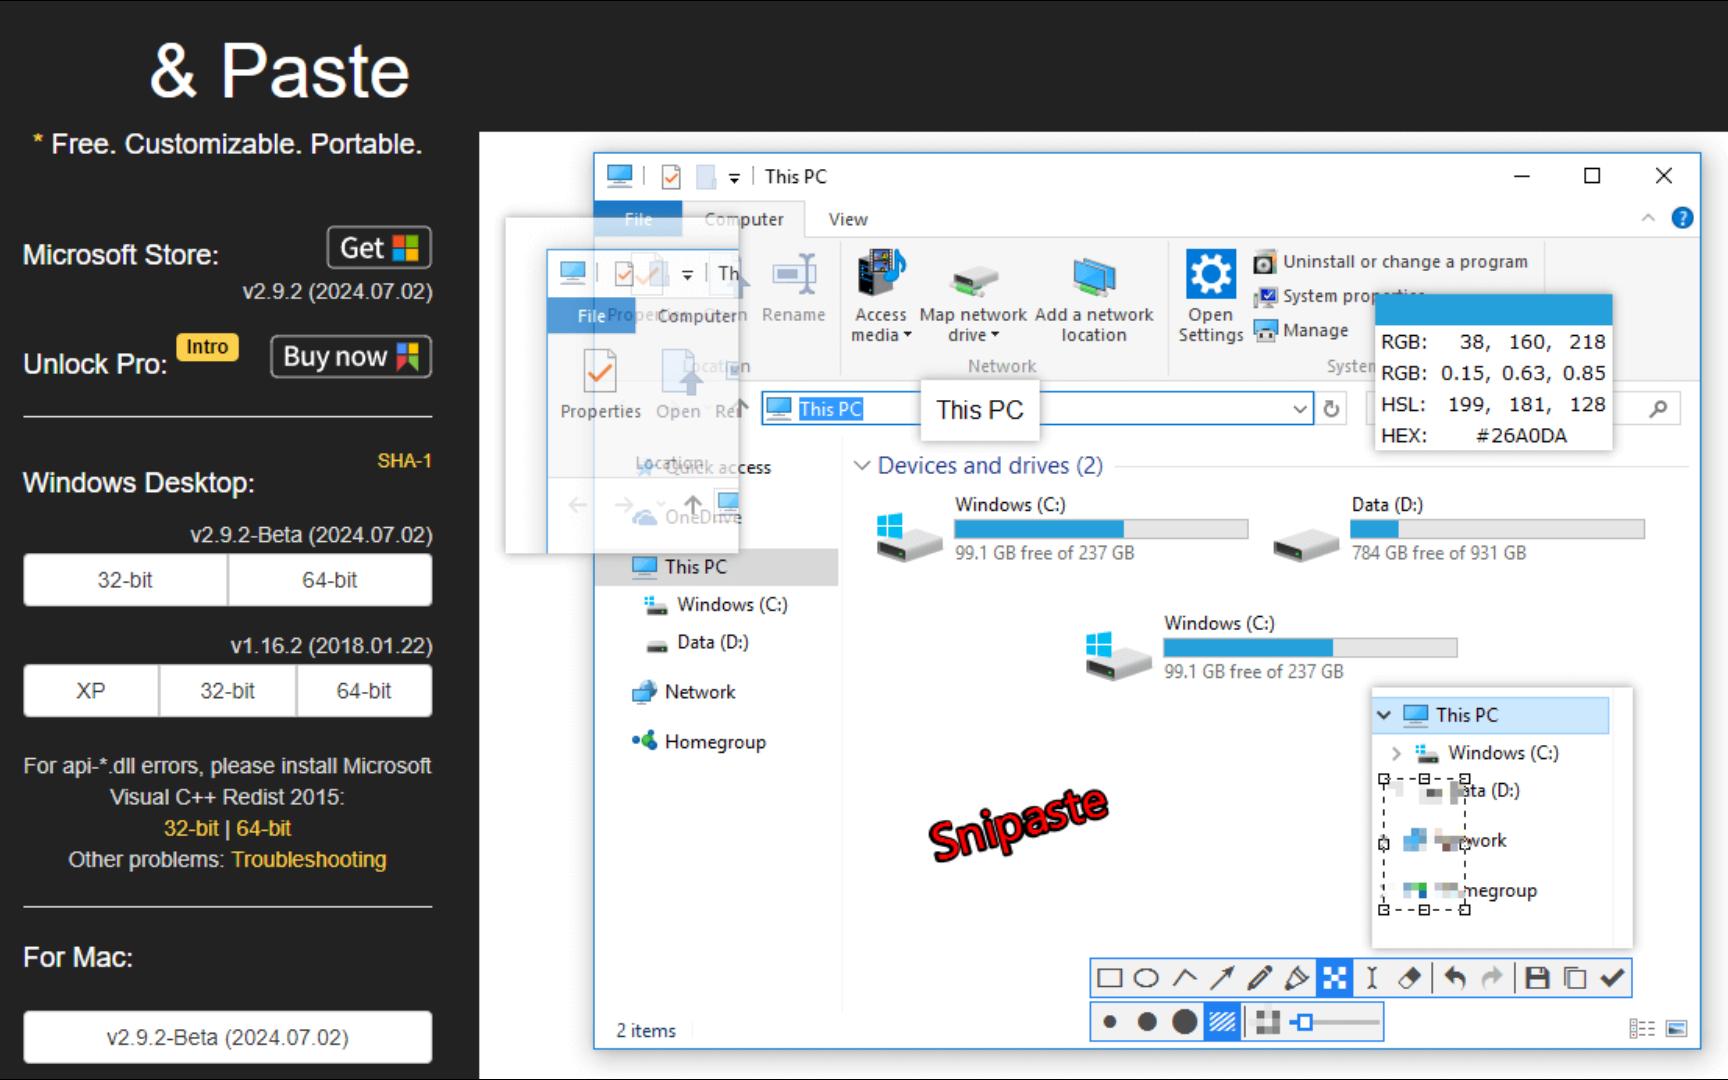Open the address bar history dropdown
The width and height of the screenshot is (1728, 1080).
point(1299,409)
